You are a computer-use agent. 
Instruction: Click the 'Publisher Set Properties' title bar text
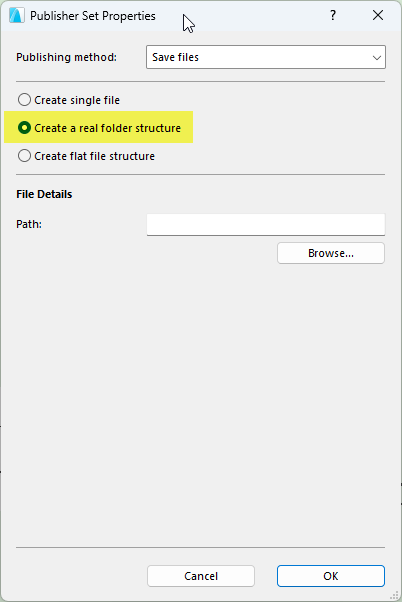coord(93,16)
